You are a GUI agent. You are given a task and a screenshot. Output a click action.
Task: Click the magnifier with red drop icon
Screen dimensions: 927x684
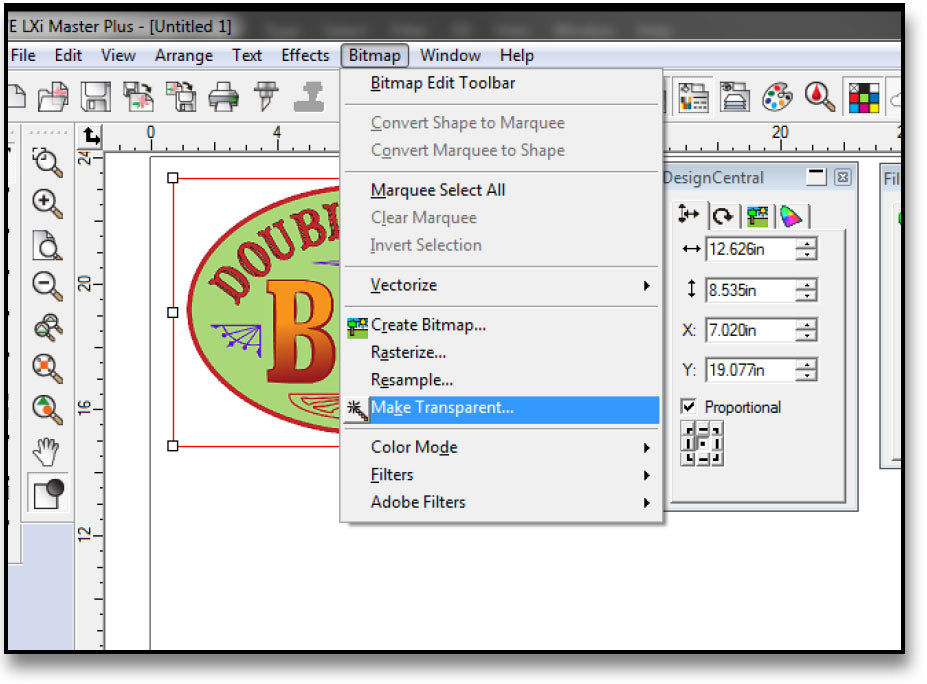pyautogui.click(x=819, y=96)
